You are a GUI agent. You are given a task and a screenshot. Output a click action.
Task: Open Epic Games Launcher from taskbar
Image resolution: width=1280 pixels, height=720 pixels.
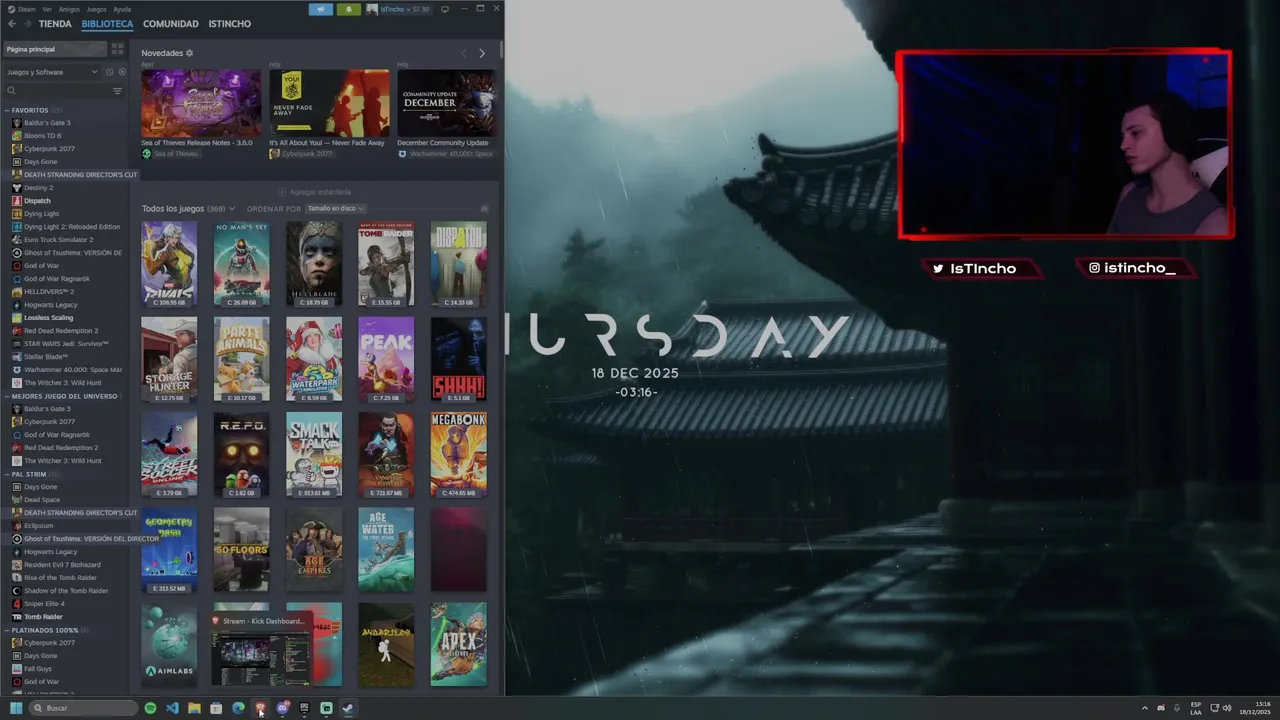coord(304,708)
